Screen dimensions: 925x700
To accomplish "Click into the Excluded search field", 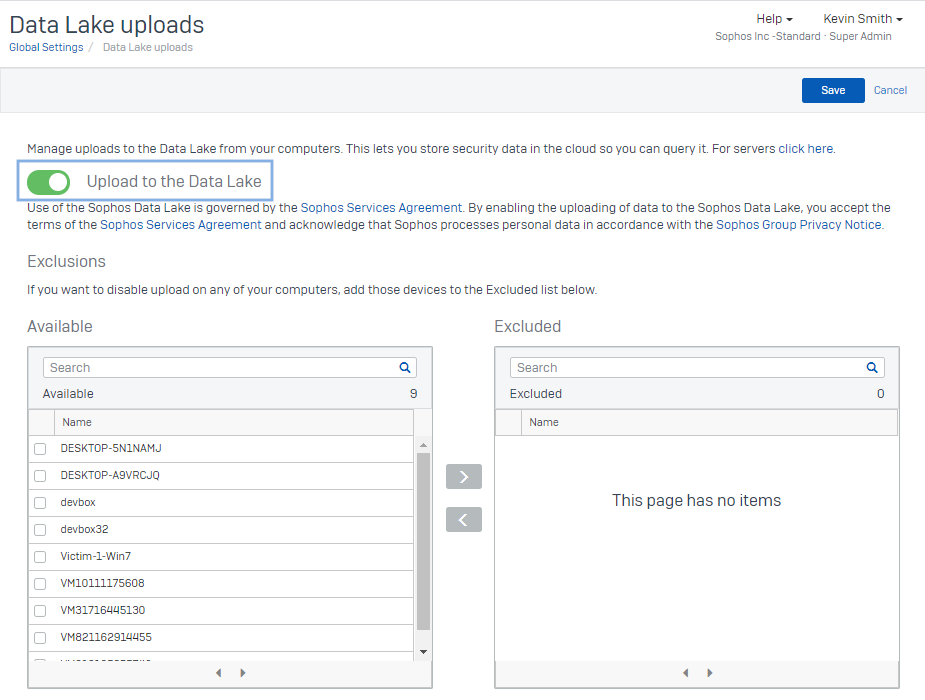I will [x=685, y=368].
